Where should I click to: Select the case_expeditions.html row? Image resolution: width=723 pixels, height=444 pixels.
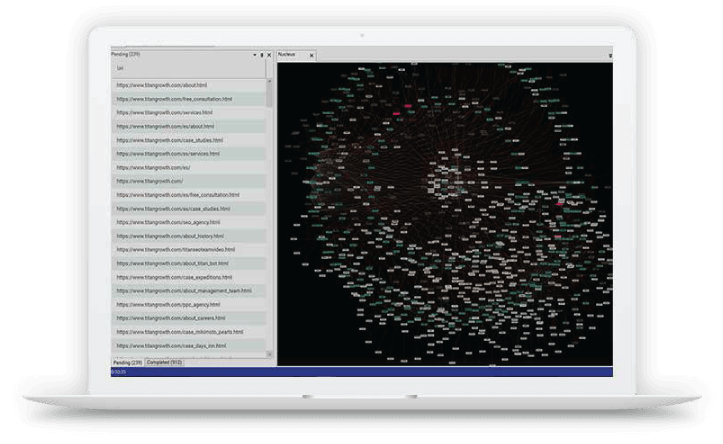[188, 277]
